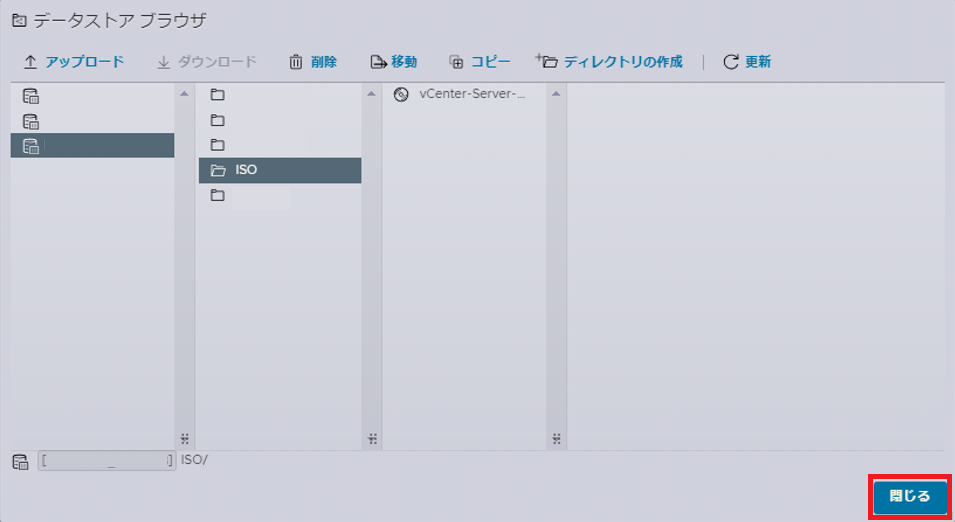Click the datastore path field at the bottom
This screenshot has height=522, width=955.
107,461
